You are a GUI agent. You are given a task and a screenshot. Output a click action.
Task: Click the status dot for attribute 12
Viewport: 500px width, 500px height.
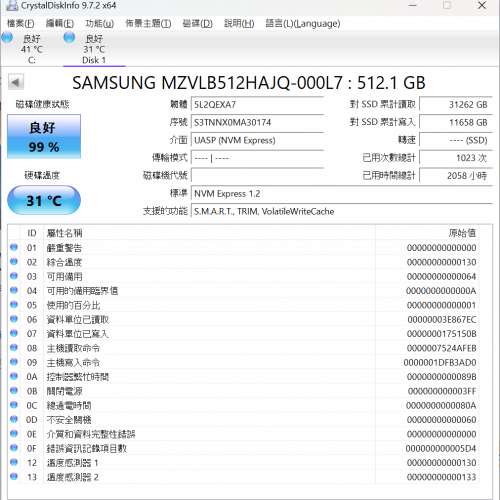click(x=14, y=462)
